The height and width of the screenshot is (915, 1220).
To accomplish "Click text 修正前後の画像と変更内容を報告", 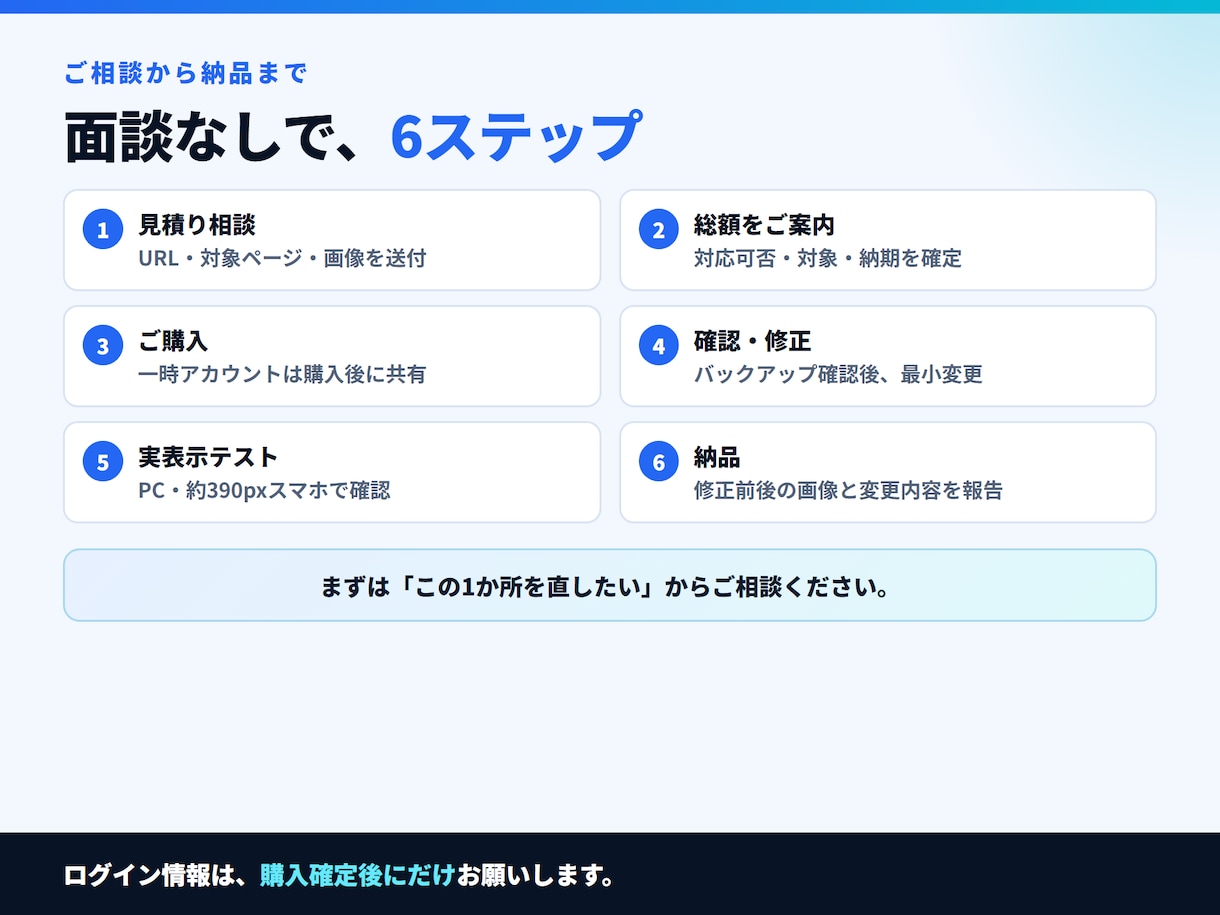I will pyautogui.click(x=848, y=490).
